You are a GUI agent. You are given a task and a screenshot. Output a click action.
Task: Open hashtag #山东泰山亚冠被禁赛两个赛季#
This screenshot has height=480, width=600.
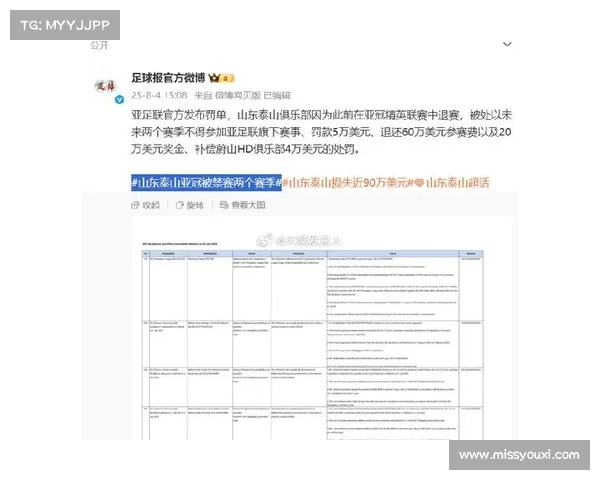(x=206, y=183)
